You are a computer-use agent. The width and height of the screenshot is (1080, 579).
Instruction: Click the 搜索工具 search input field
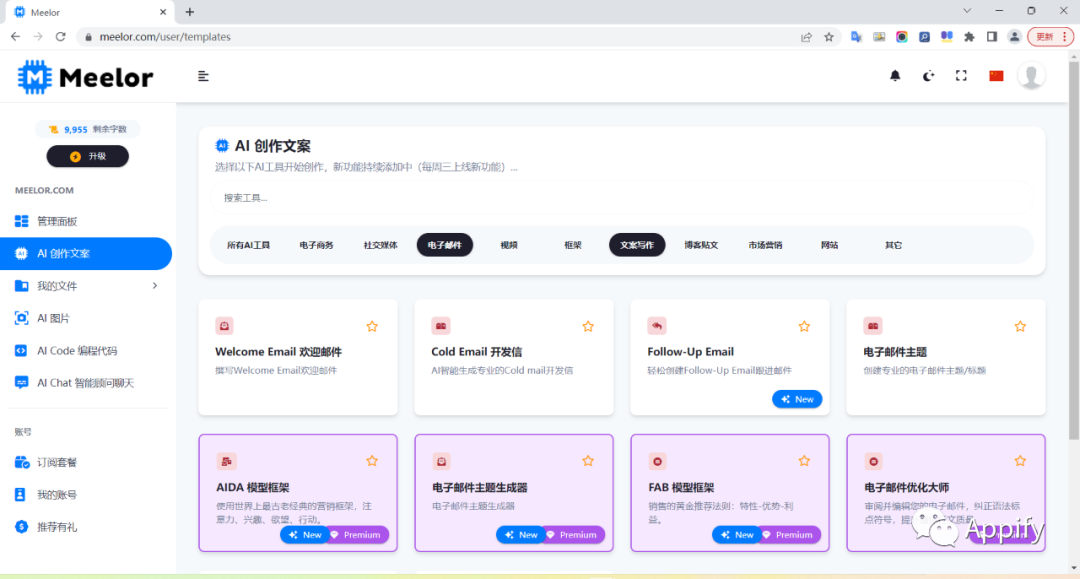coord(621,198)
